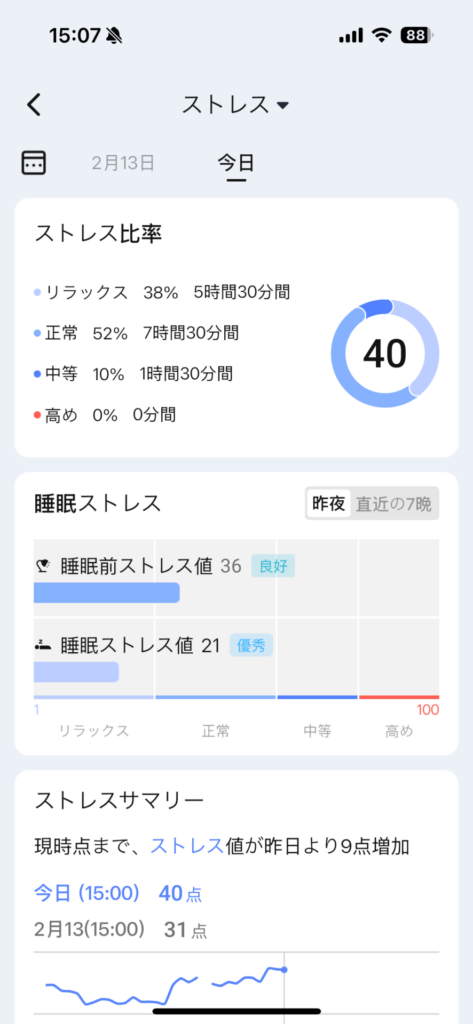
Task: Tap the 良好 status badge
Action: coord(273,566)
